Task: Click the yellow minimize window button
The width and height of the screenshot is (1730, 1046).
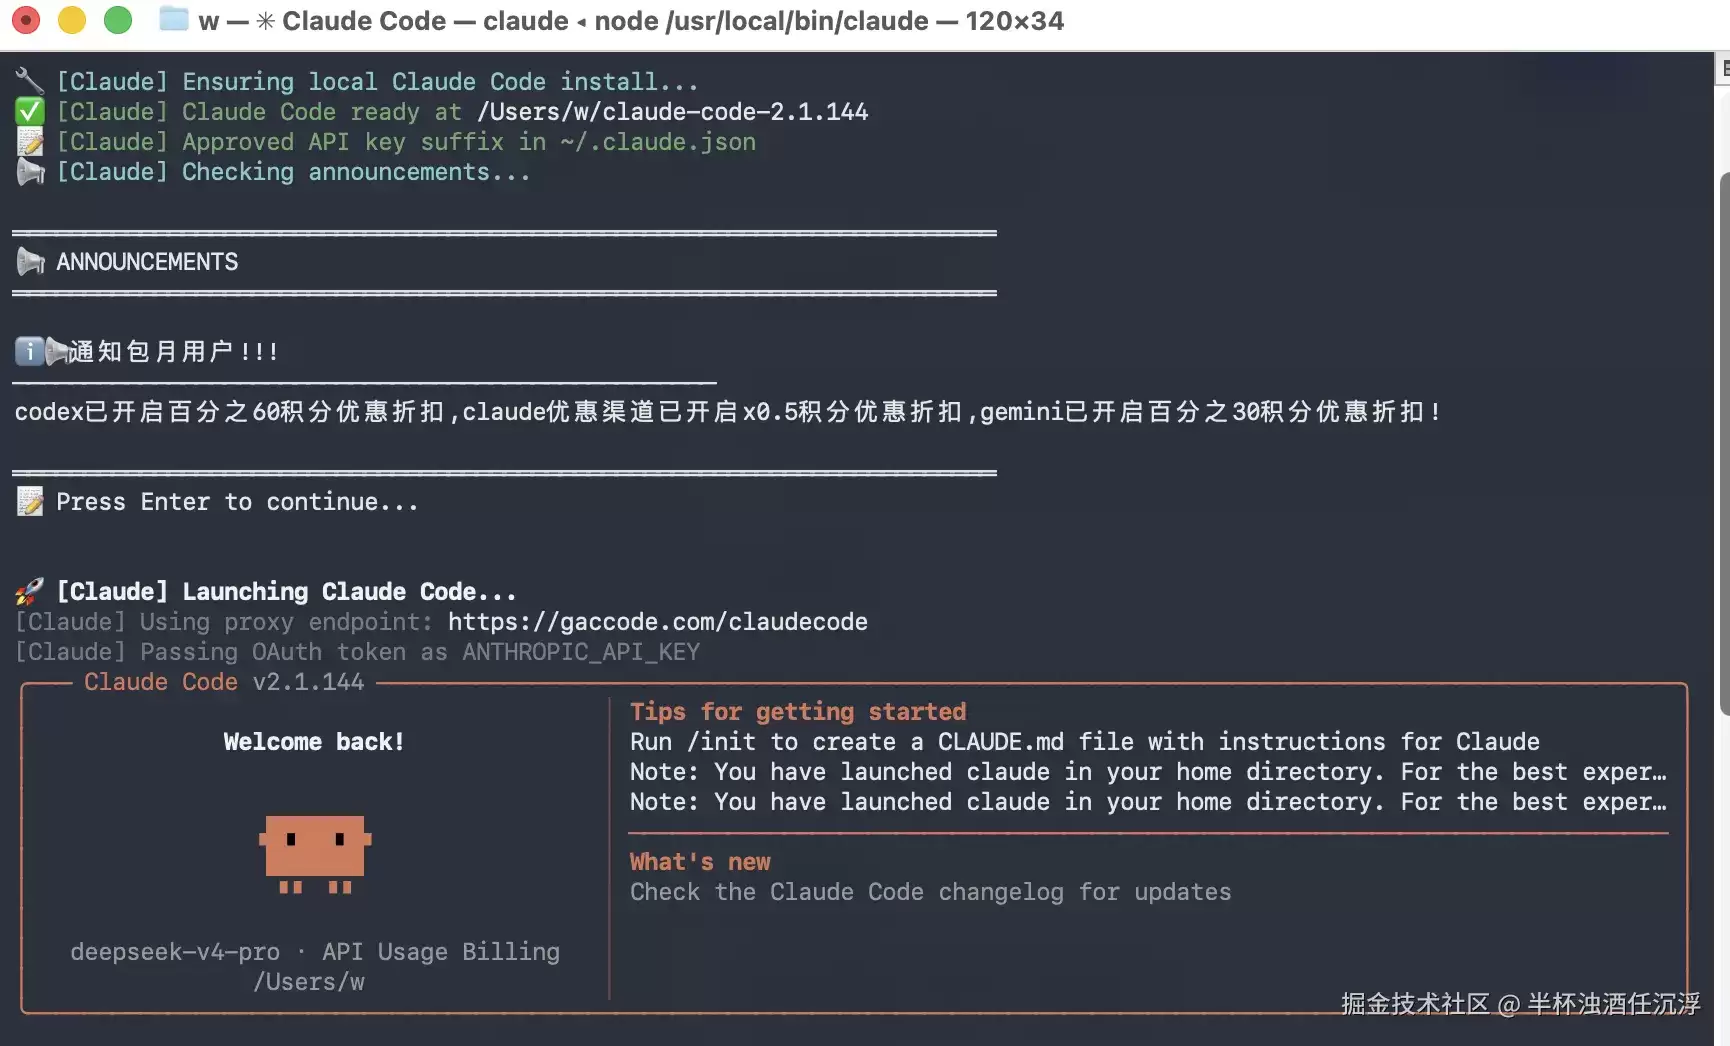Action: click(x=72, y=20)
